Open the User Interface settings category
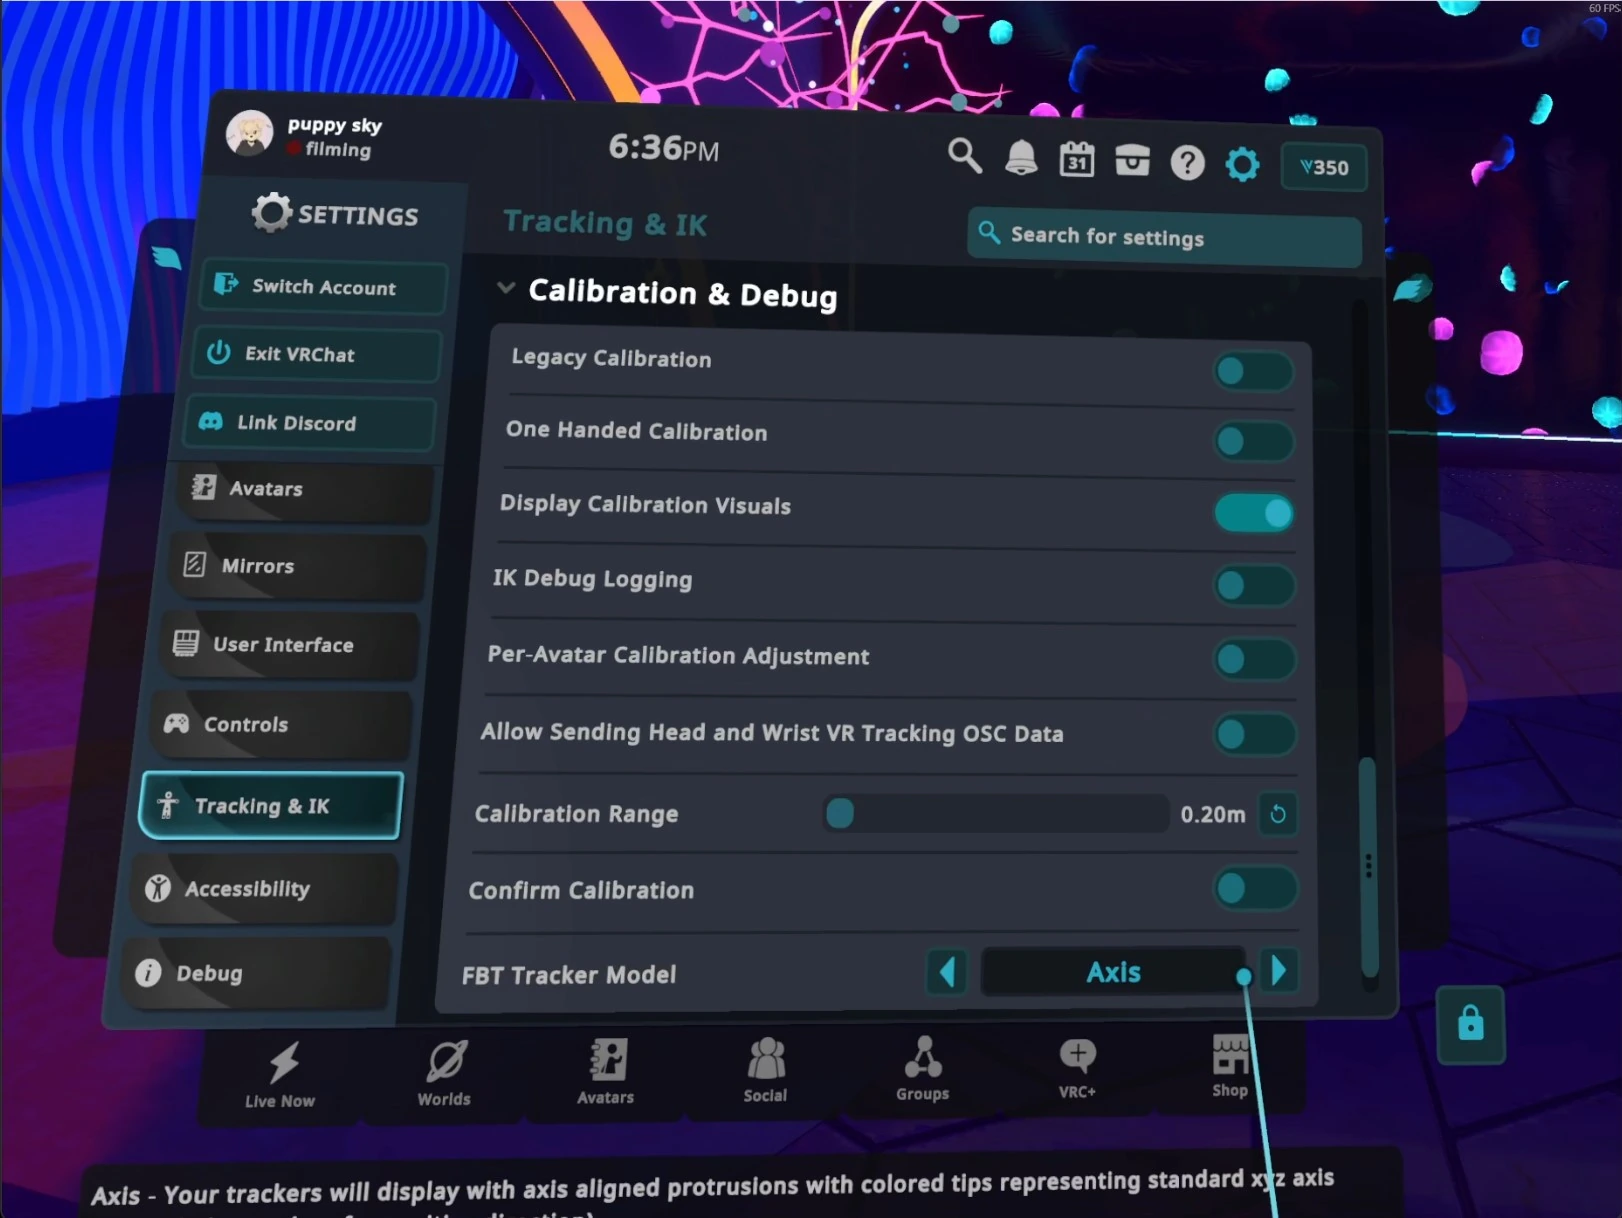Viewport: 1622px width, 1218px height. tap(288, 645)
